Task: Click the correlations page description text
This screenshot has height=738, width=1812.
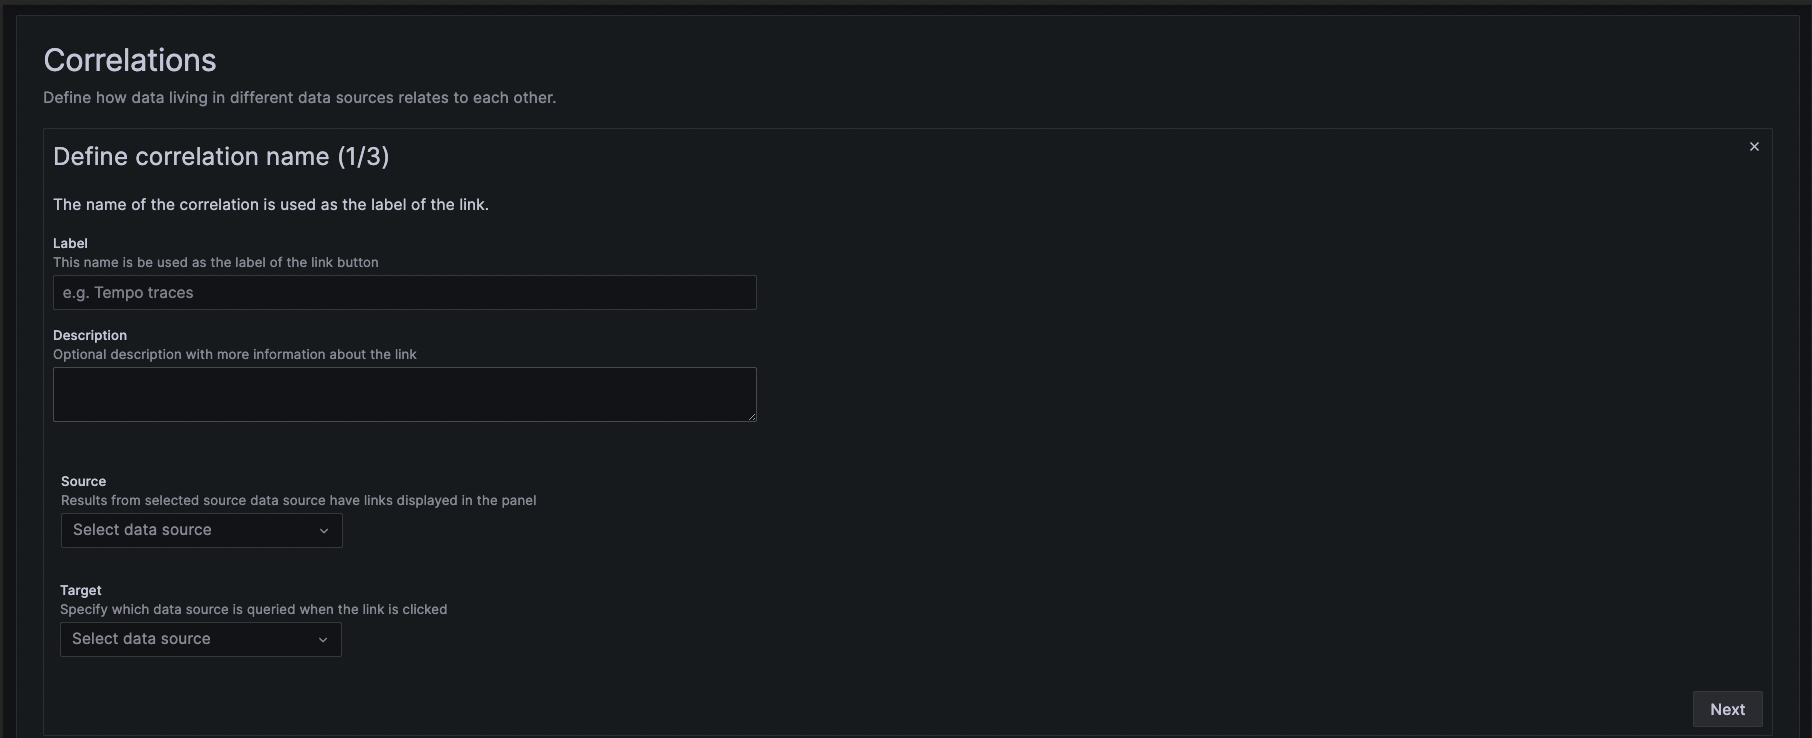Action: coord(299,97)
